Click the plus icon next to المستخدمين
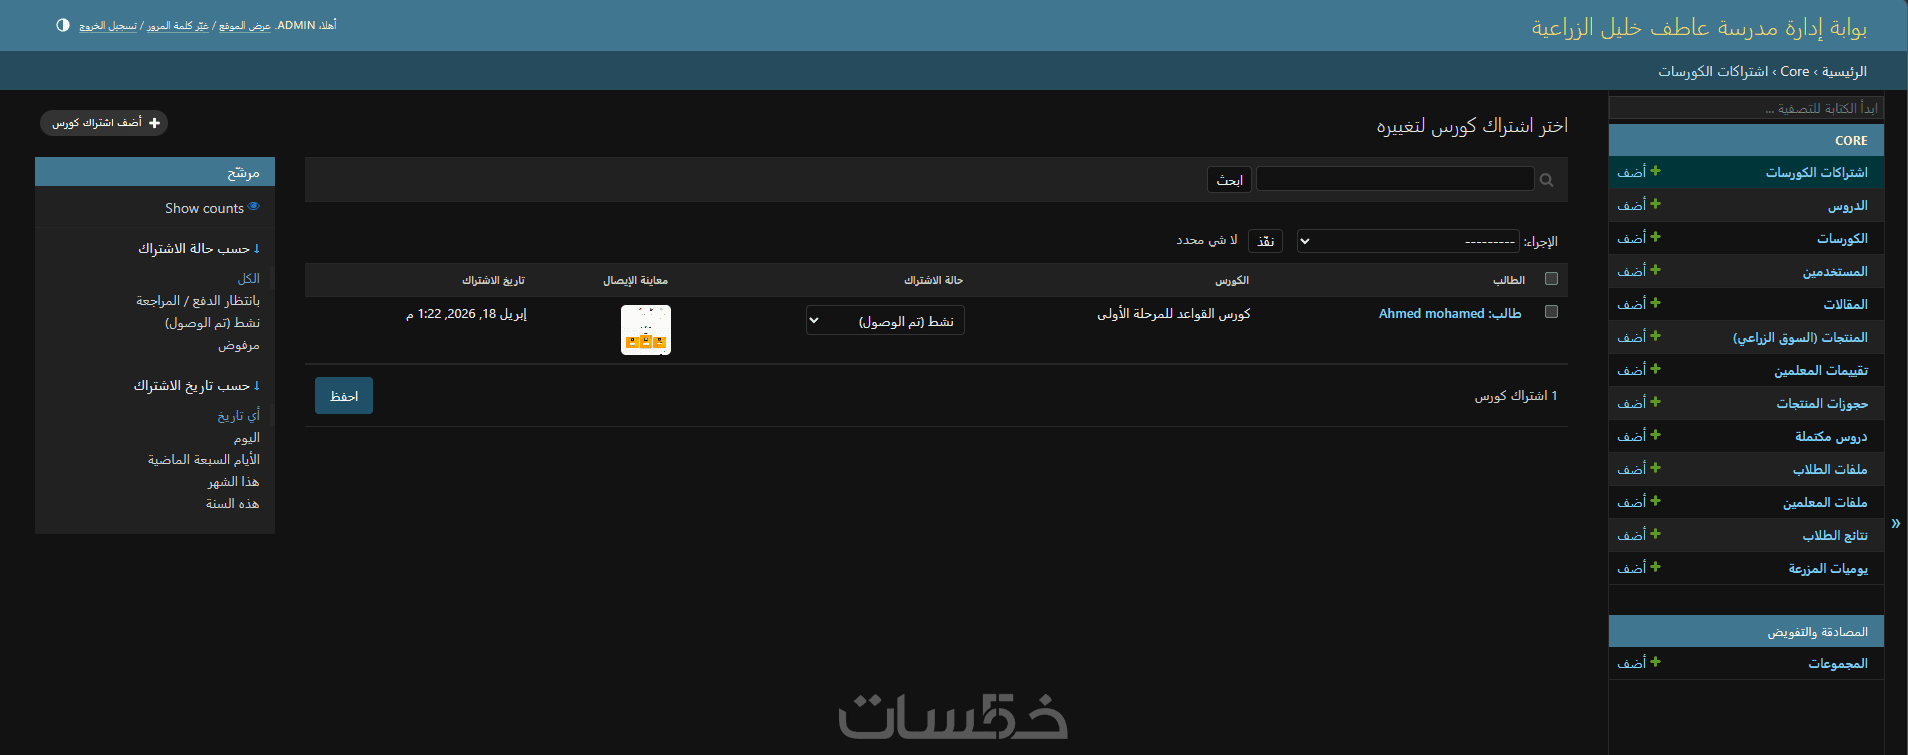 tap(1655, 270)
